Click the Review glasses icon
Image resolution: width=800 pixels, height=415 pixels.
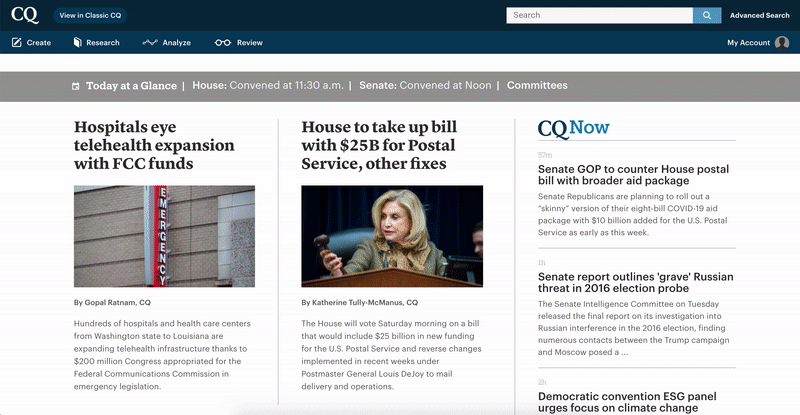222,43
